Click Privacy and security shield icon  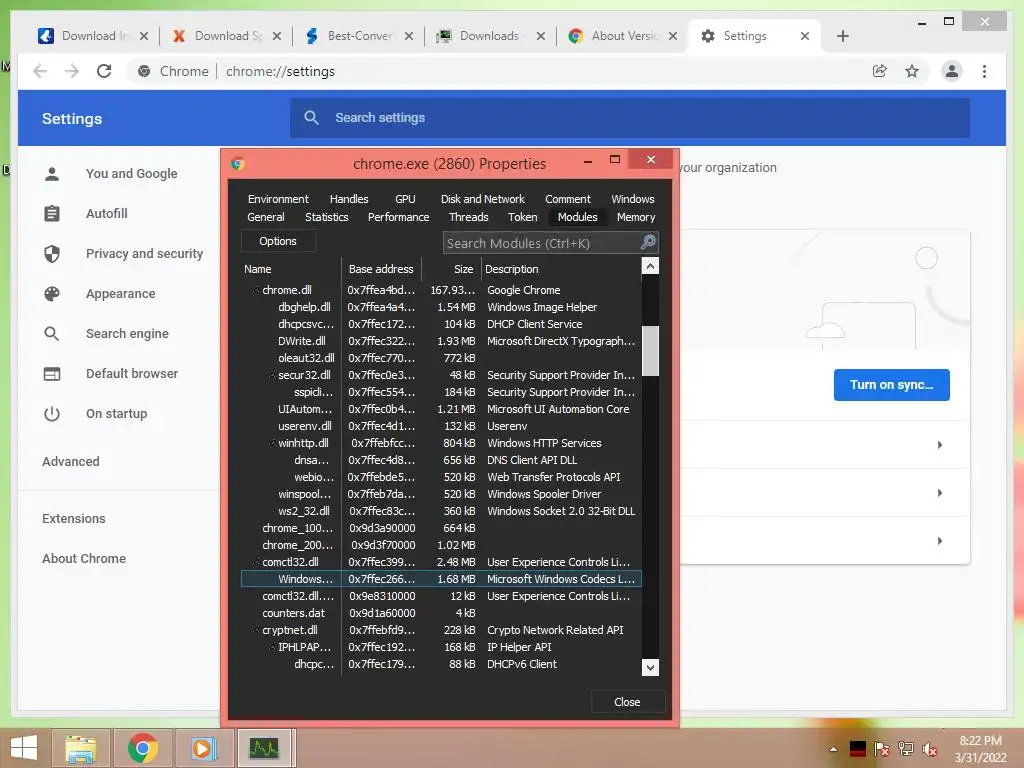[x=52, y=253]
